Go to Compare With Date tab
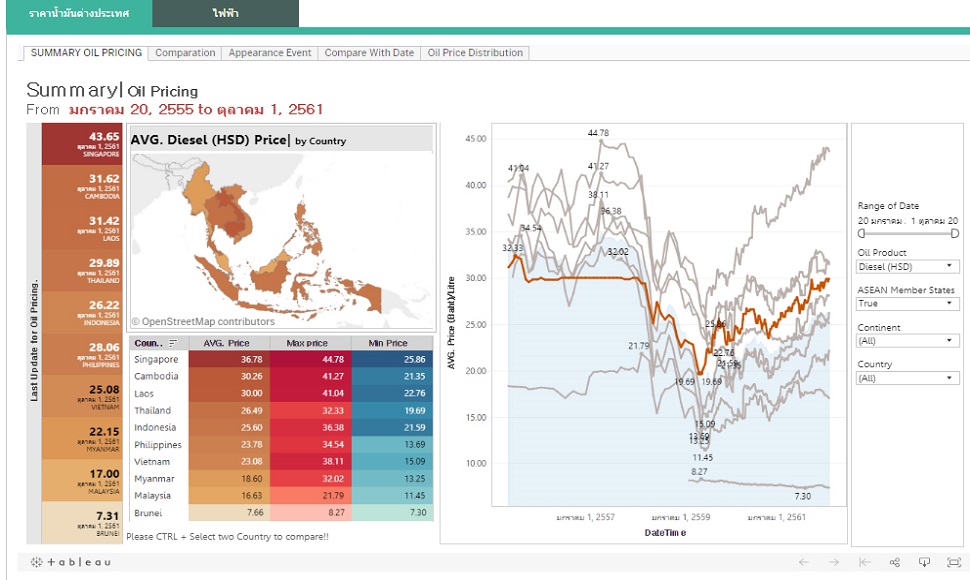This screenshot has height=580, width=970. [369, 53]
